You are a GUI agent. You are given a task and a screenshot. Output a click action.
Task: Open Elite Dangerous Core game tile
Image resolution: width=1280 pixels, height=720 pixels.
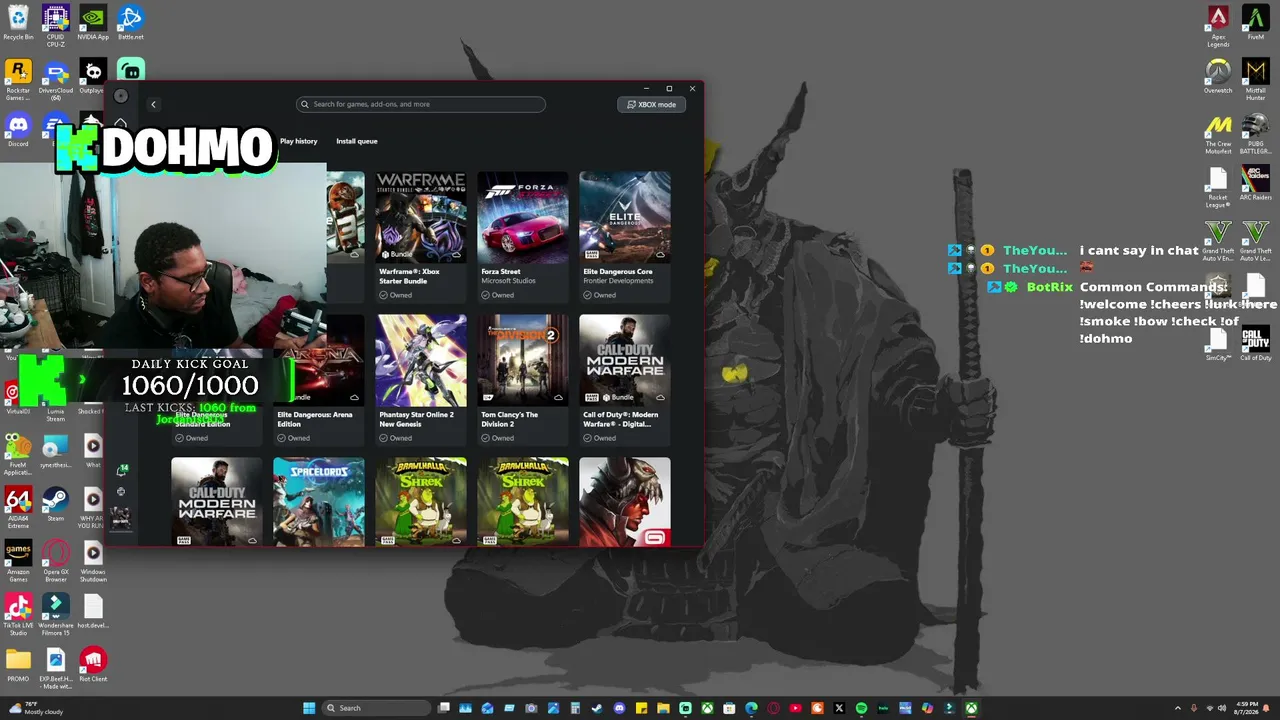625,237
